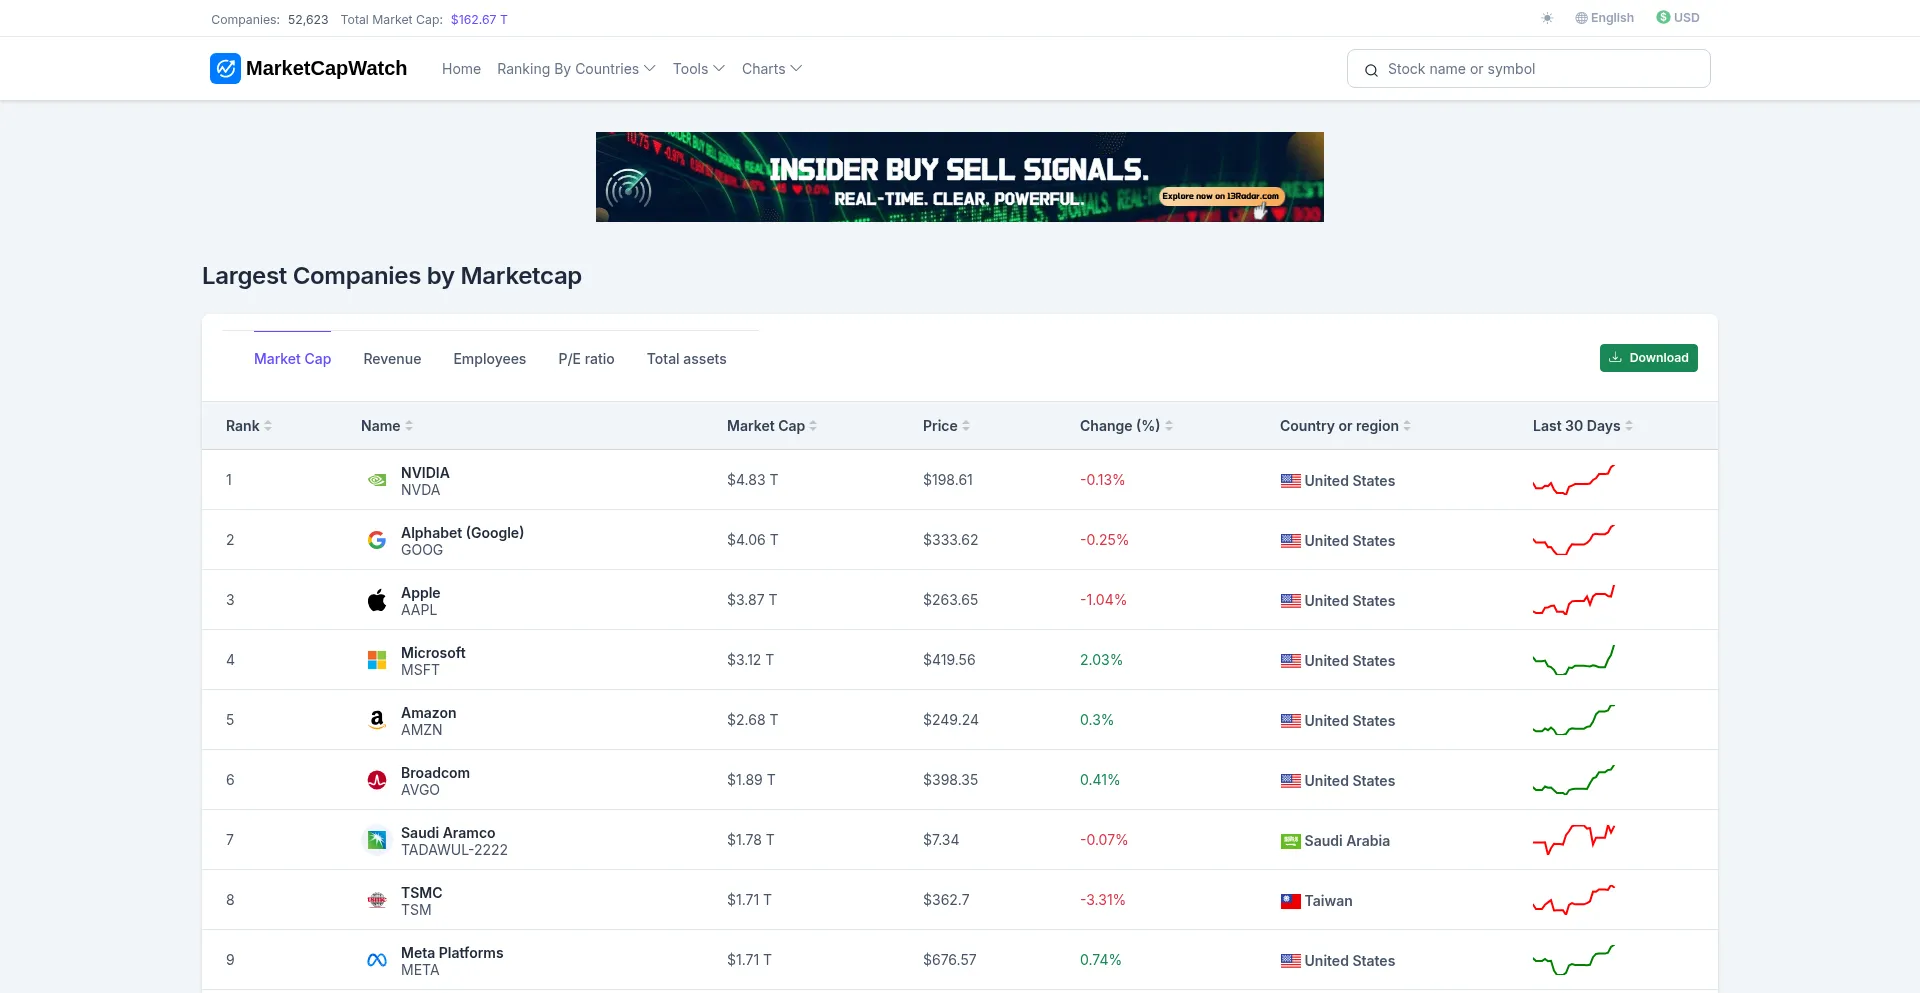Viewport: 1920px width, 993px height.
Task: Sort the table by Rank column
Action: [x=248, y=426]
